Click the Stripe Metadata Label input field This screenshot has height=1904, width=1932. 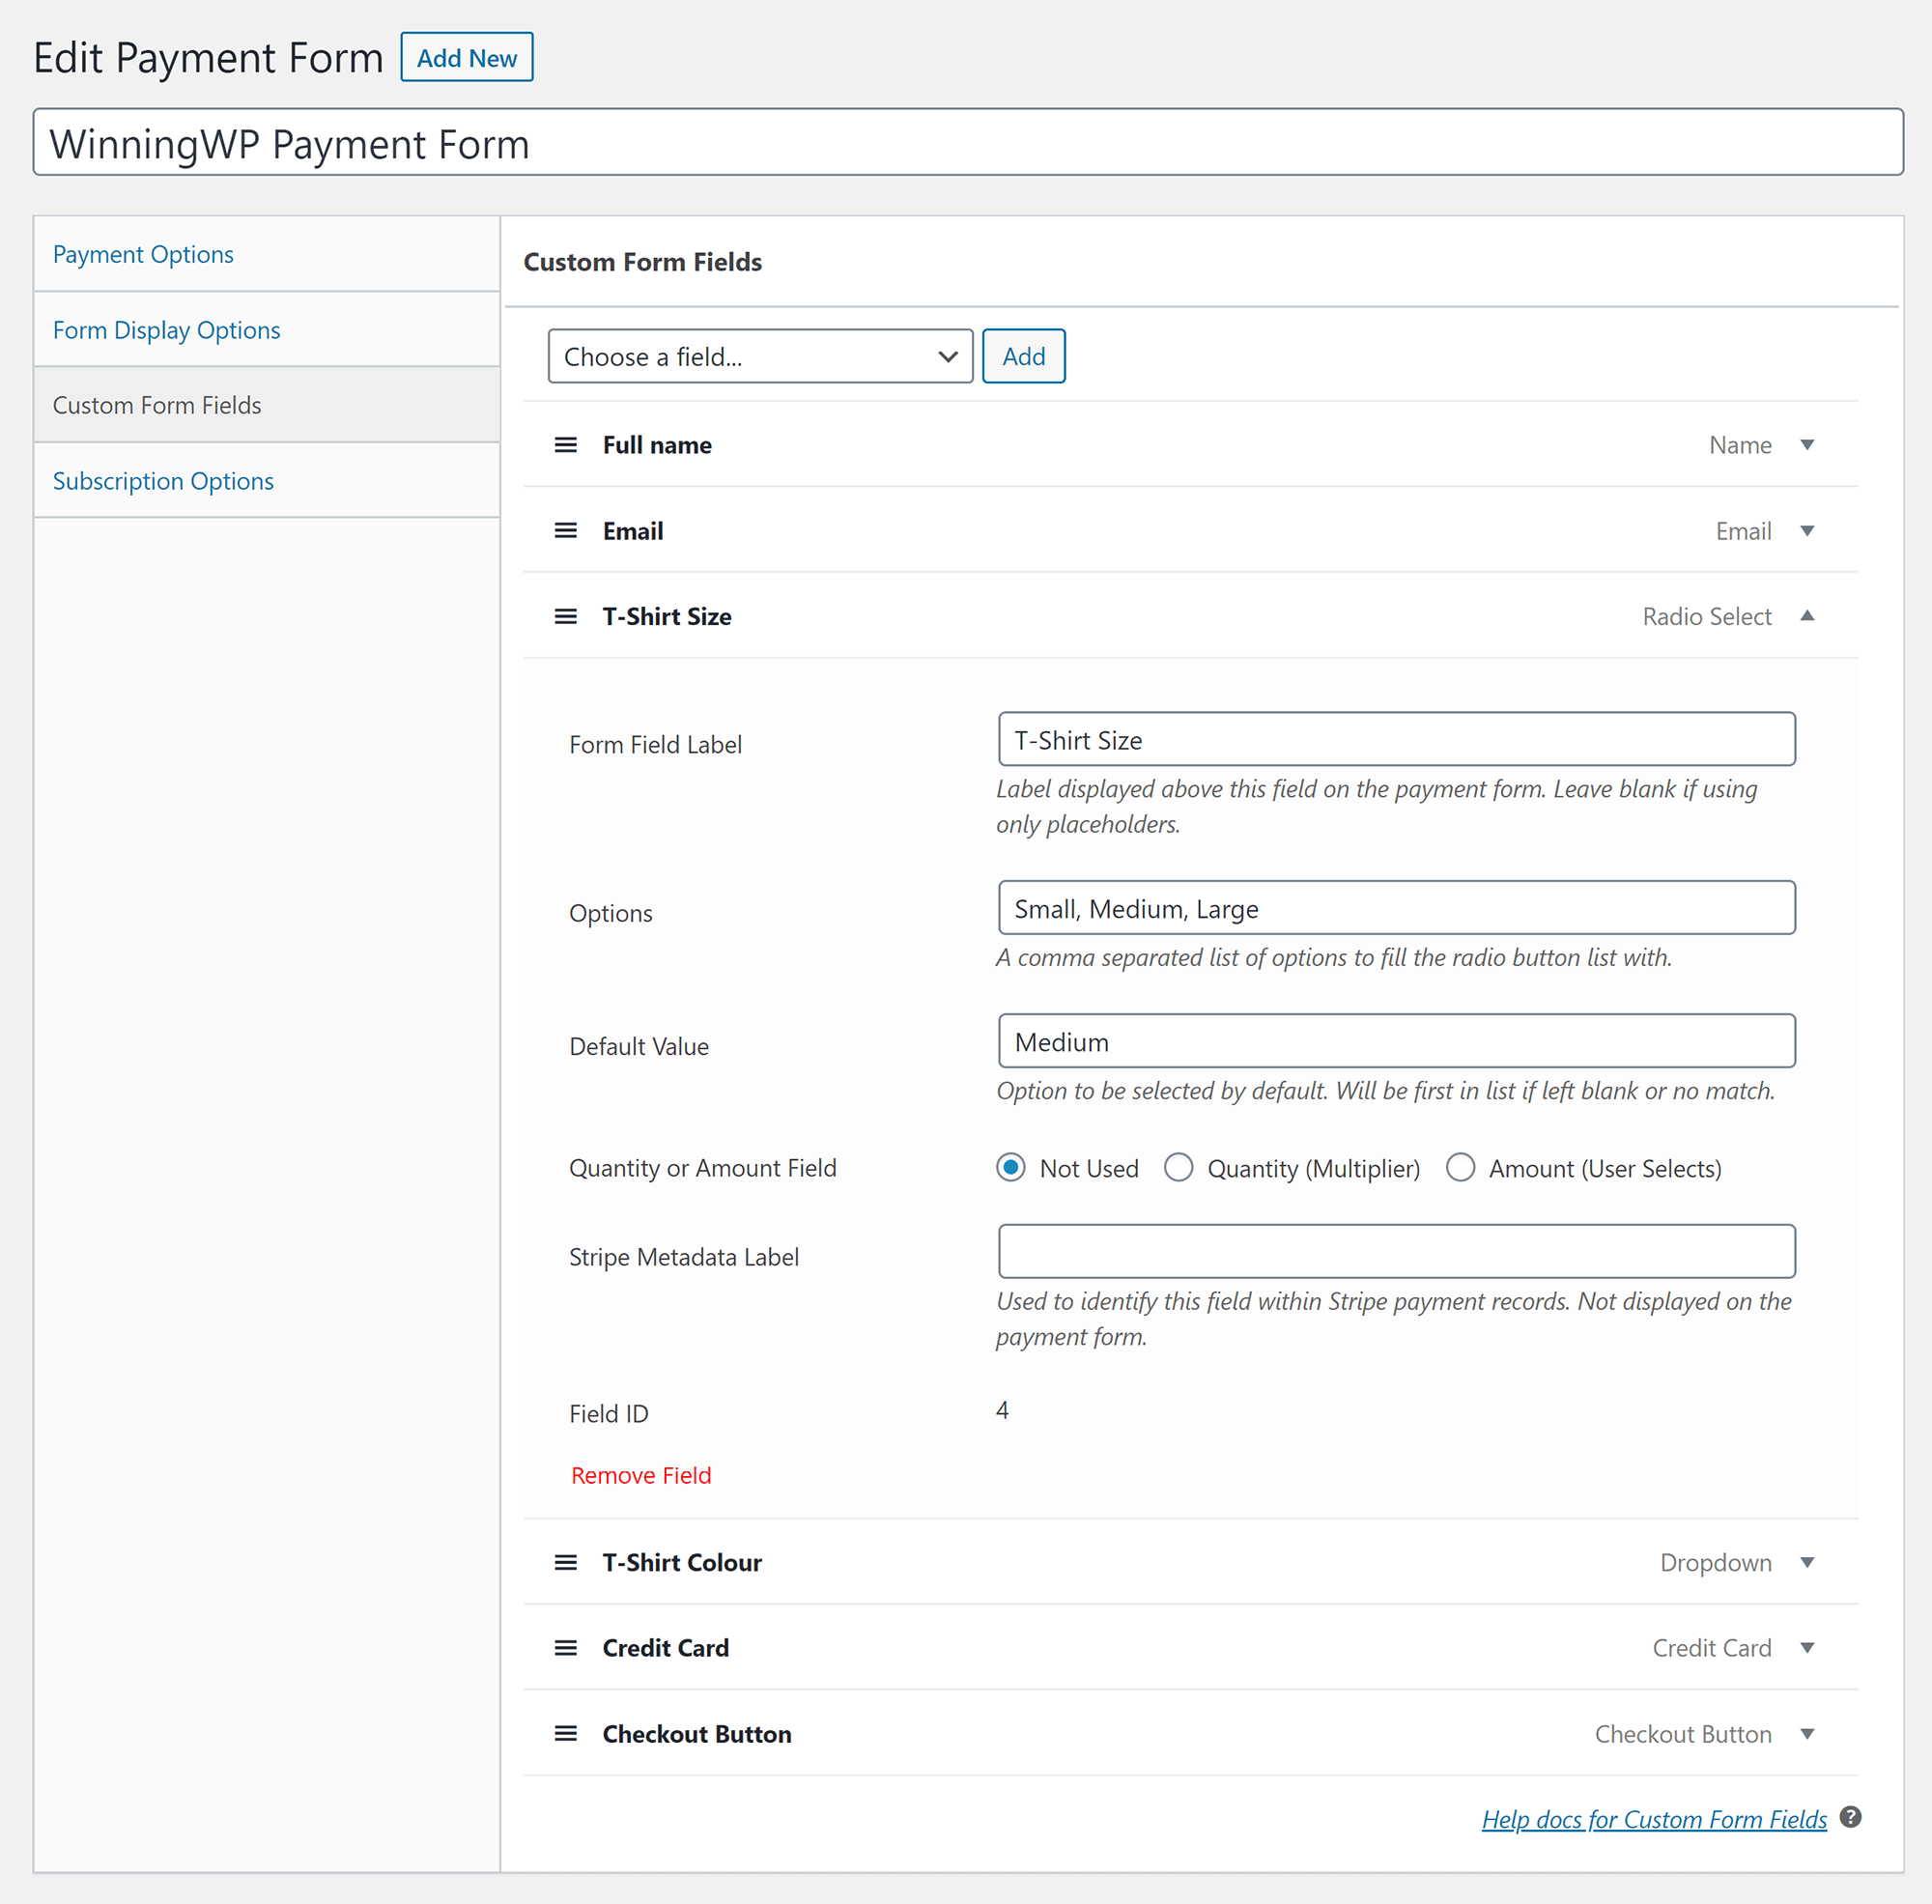click(x=1395, y=1252)
